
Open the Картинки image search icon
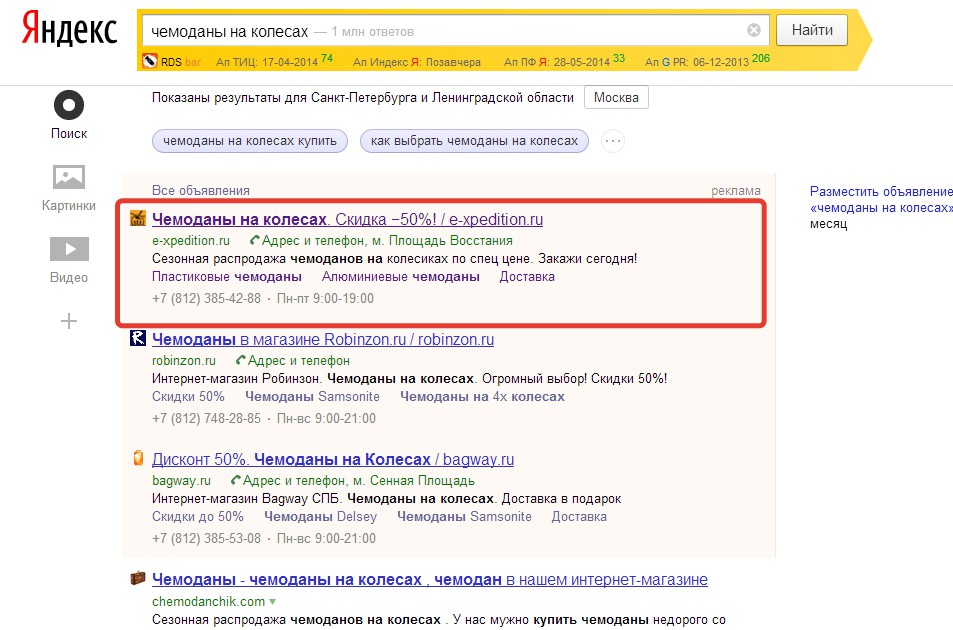(69, 177)
